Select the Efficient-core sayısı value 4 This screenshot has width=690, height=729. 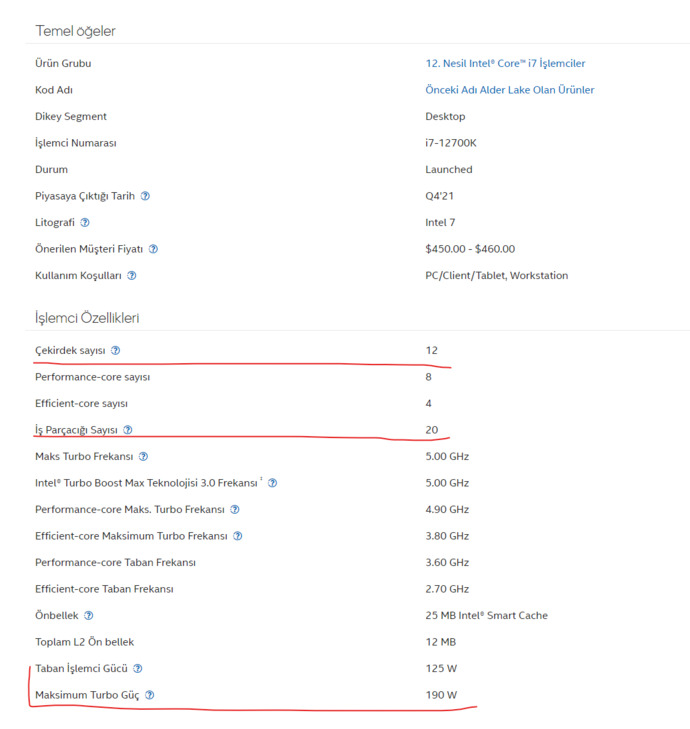point(428,403)
